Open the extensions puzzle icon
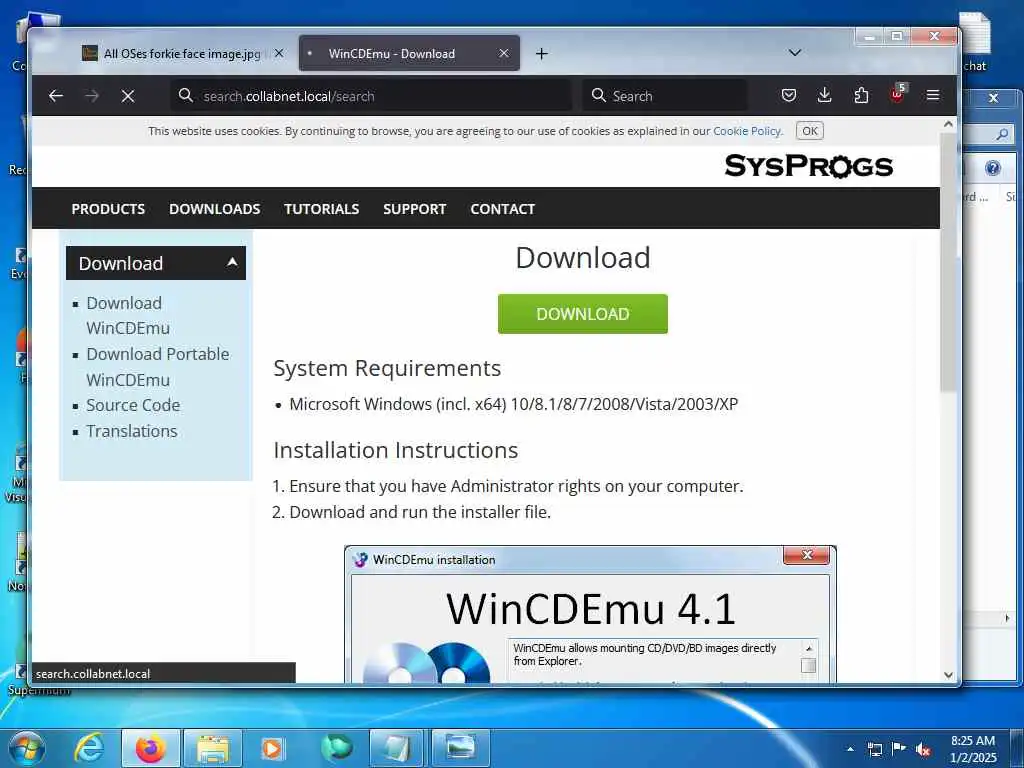Viewport: 1024px width, 768px height. [x=861, y=95]
